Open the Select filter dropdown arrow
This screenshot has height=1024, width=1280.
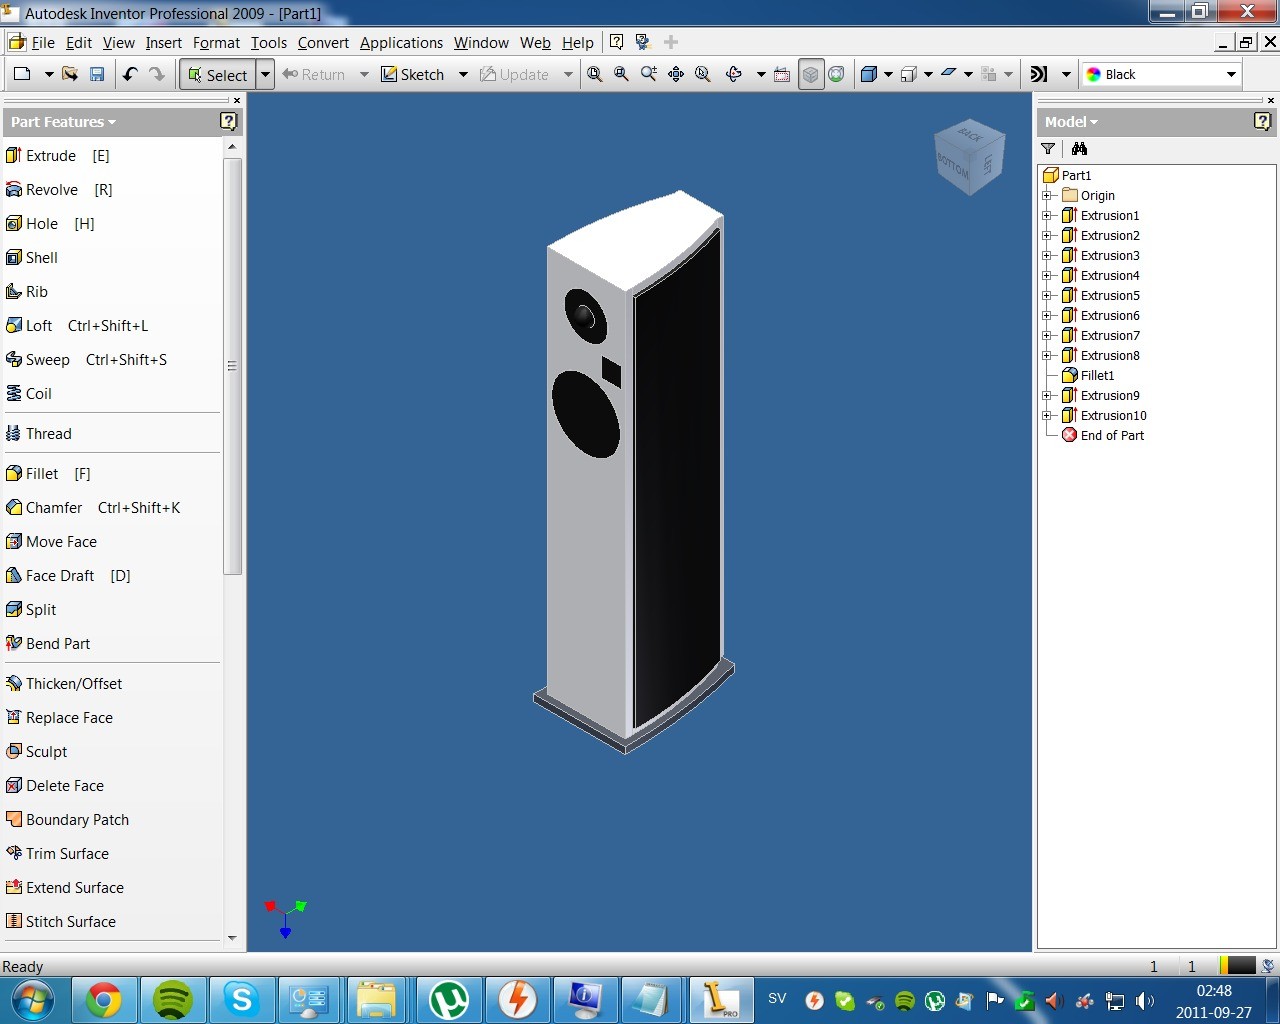pyautogui.click(x=265, y=75)
